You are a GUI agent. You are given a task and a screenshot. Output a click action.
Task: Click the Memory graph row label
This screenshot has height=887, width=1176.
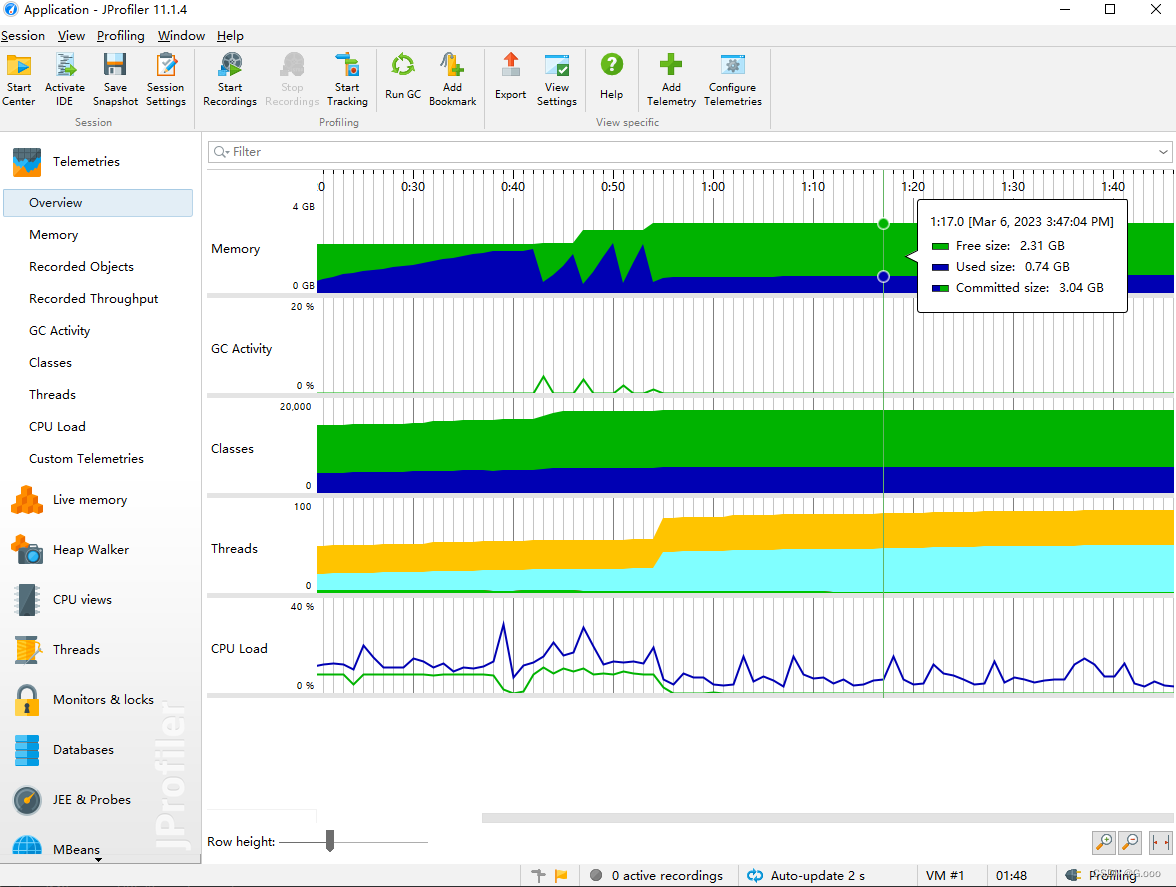coord(236,249)
